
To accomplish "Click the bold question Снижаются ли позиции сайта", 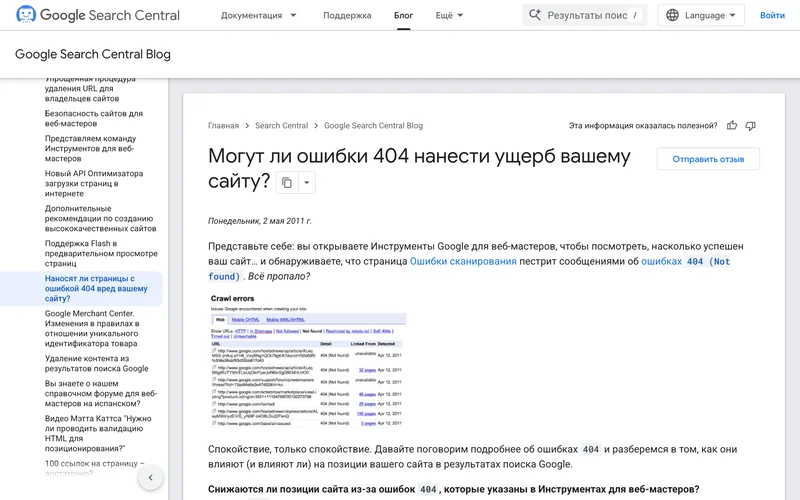I will pyautogui.click(x=454, y=489).
